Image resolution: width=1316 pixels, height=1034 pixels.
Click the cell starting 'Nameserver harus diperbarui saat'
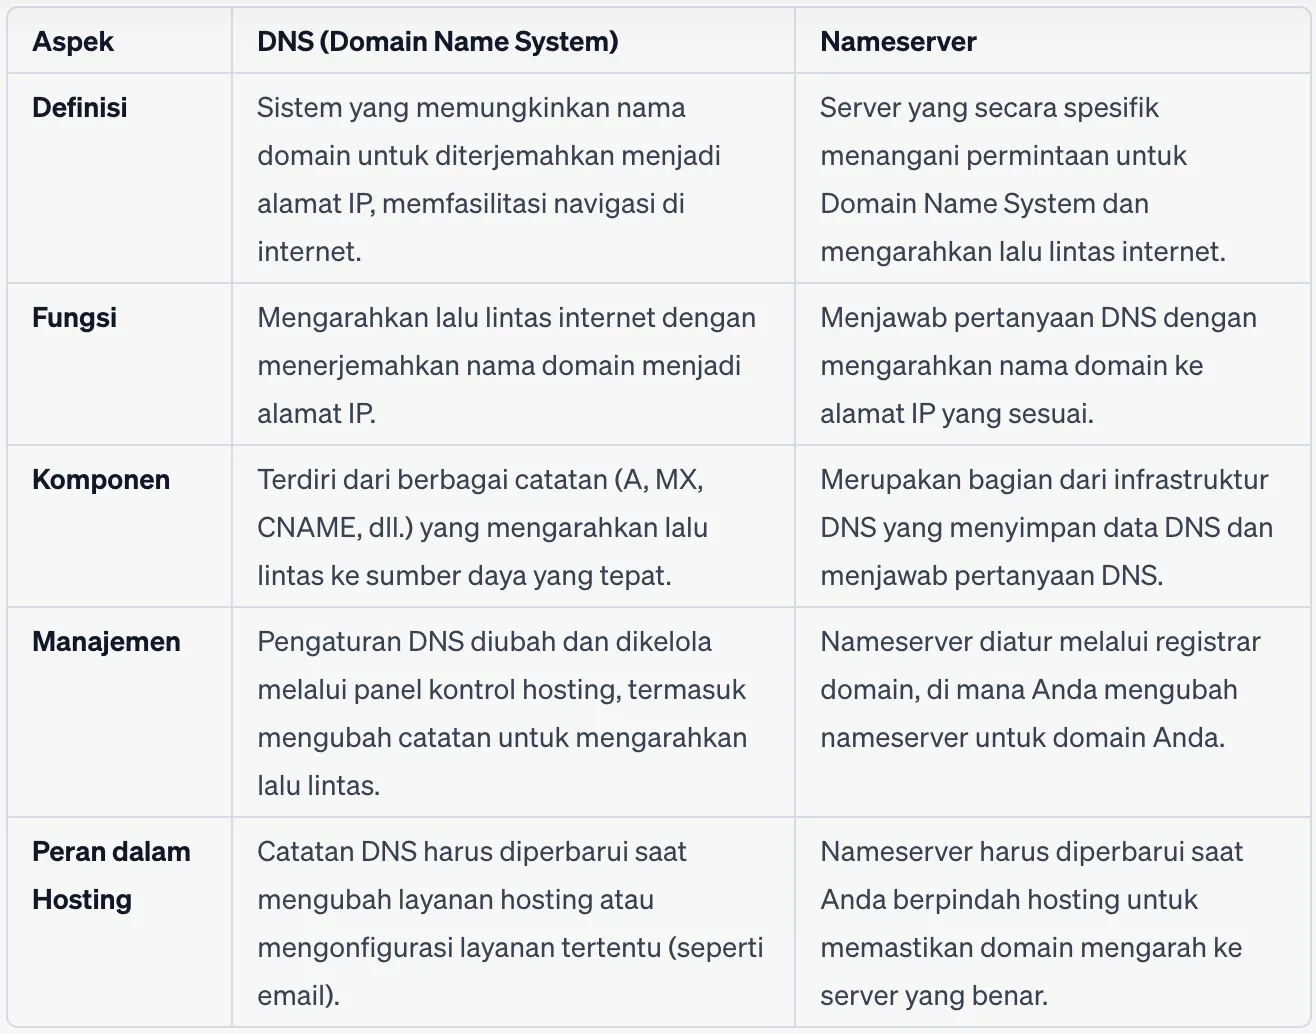click(1031, 923)
